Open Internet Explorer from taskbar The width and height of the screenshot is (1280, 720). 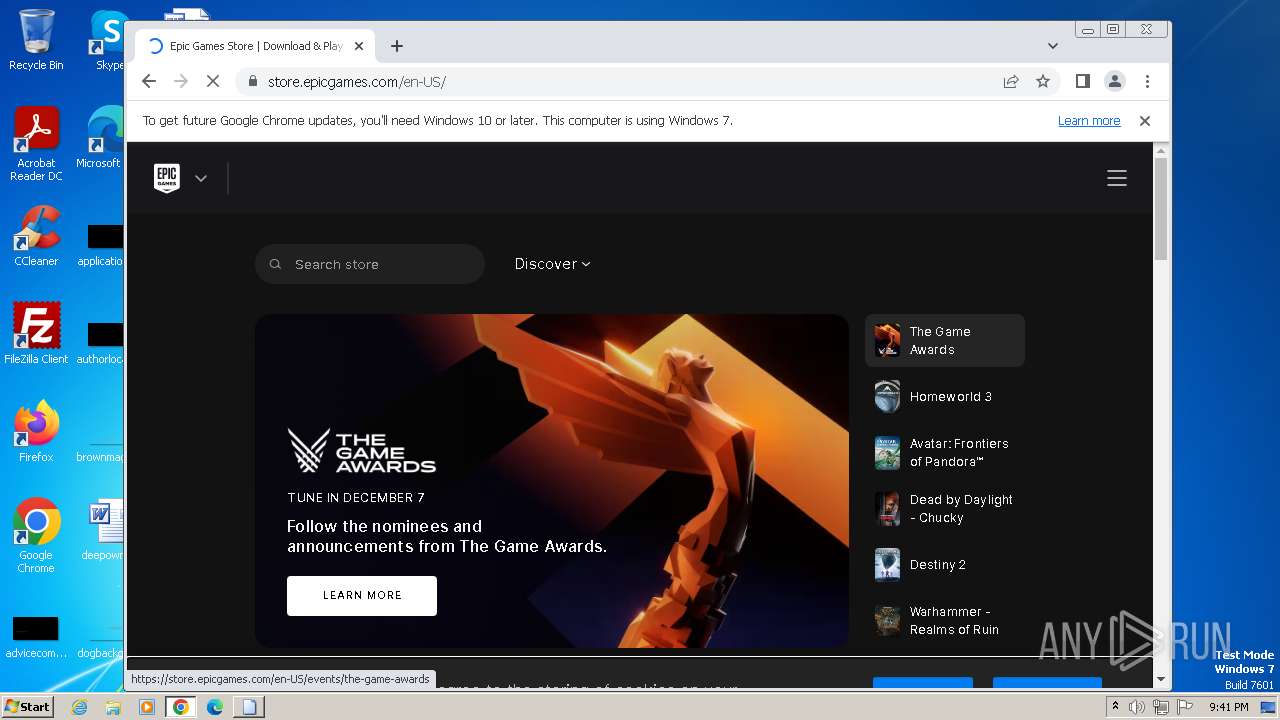pos(80,707)
